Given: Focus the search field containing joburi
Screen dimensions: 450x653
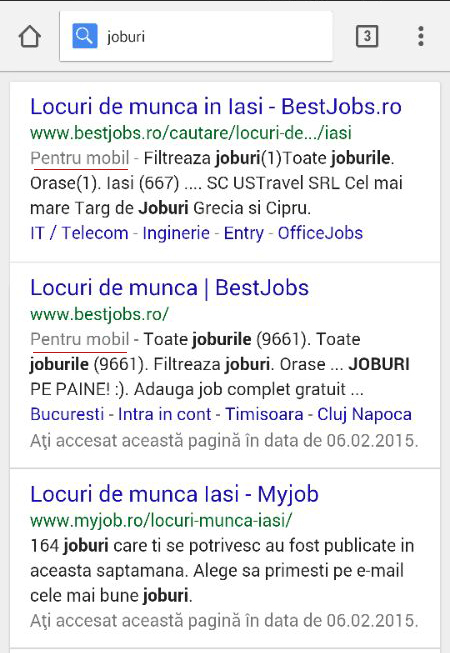Looking at the screenshot, I should point(196,36).
